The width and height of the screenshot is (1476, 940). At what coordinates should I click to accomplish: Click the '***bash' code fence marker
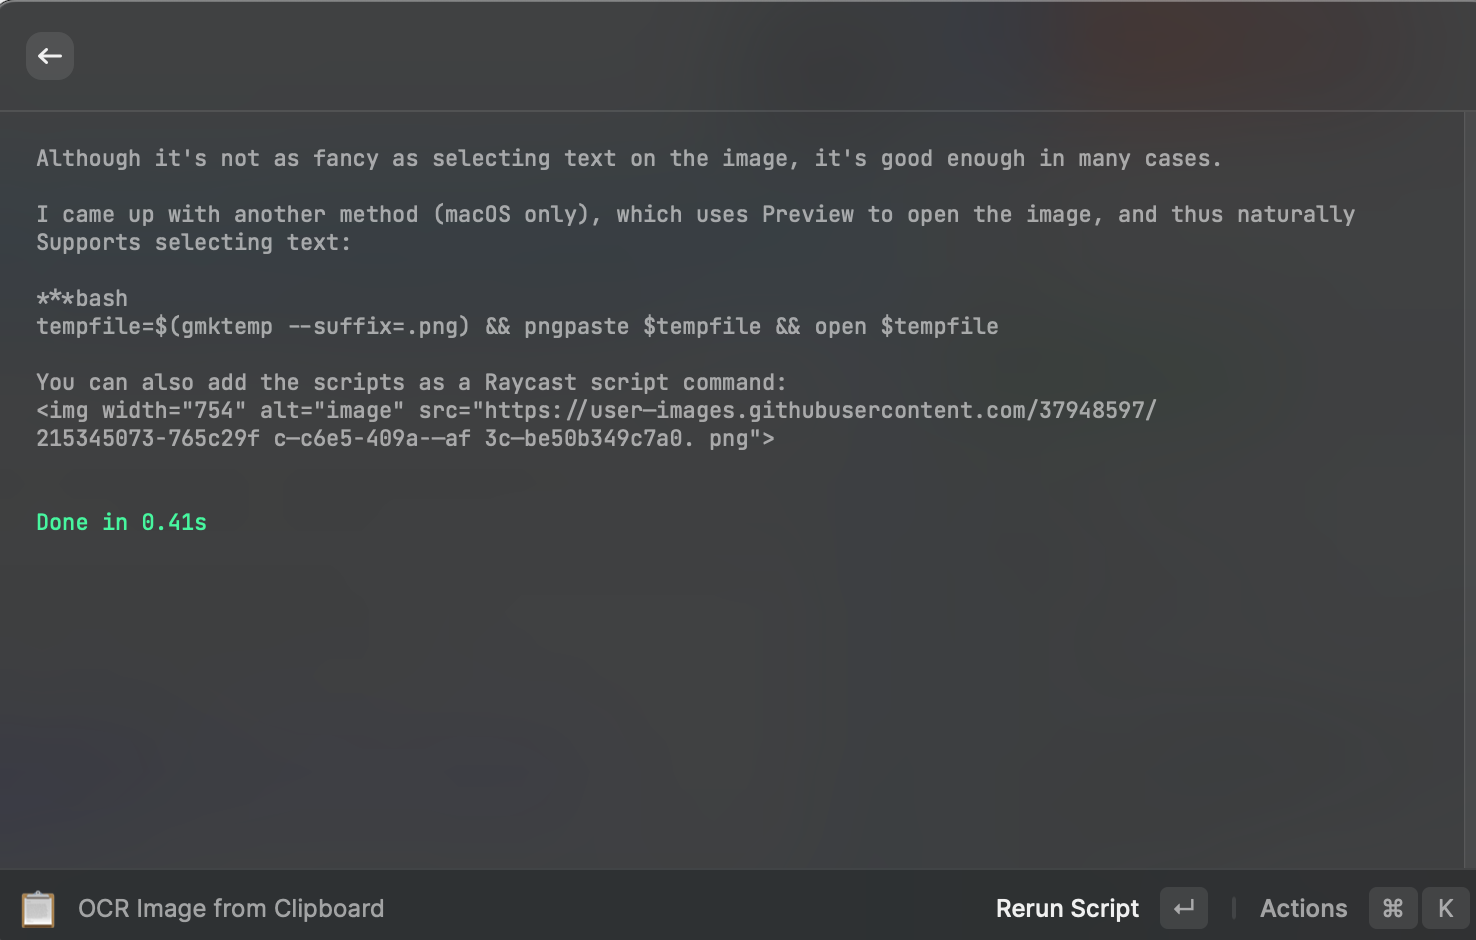[x=81, y=297]
